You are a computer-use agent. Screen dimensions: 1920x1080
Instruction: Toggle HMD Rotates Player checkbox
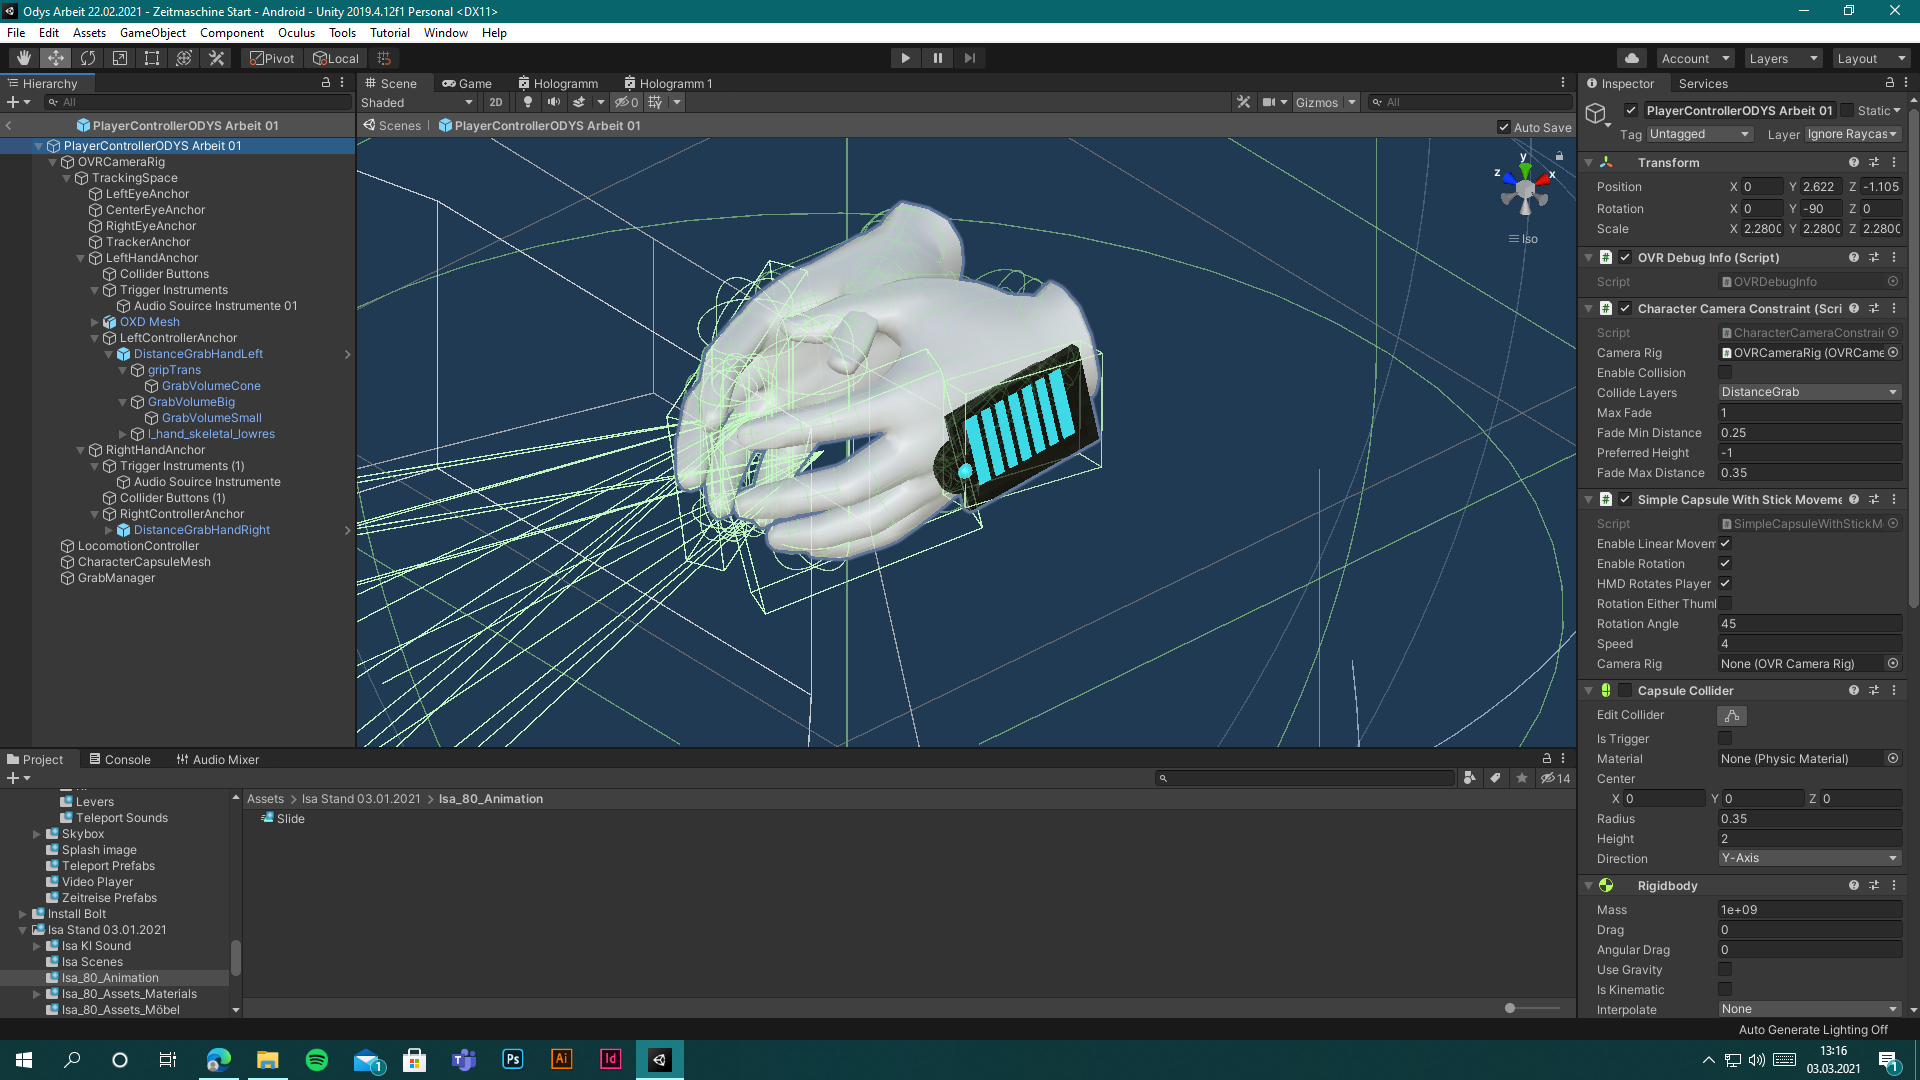(x=1725, y=583)
